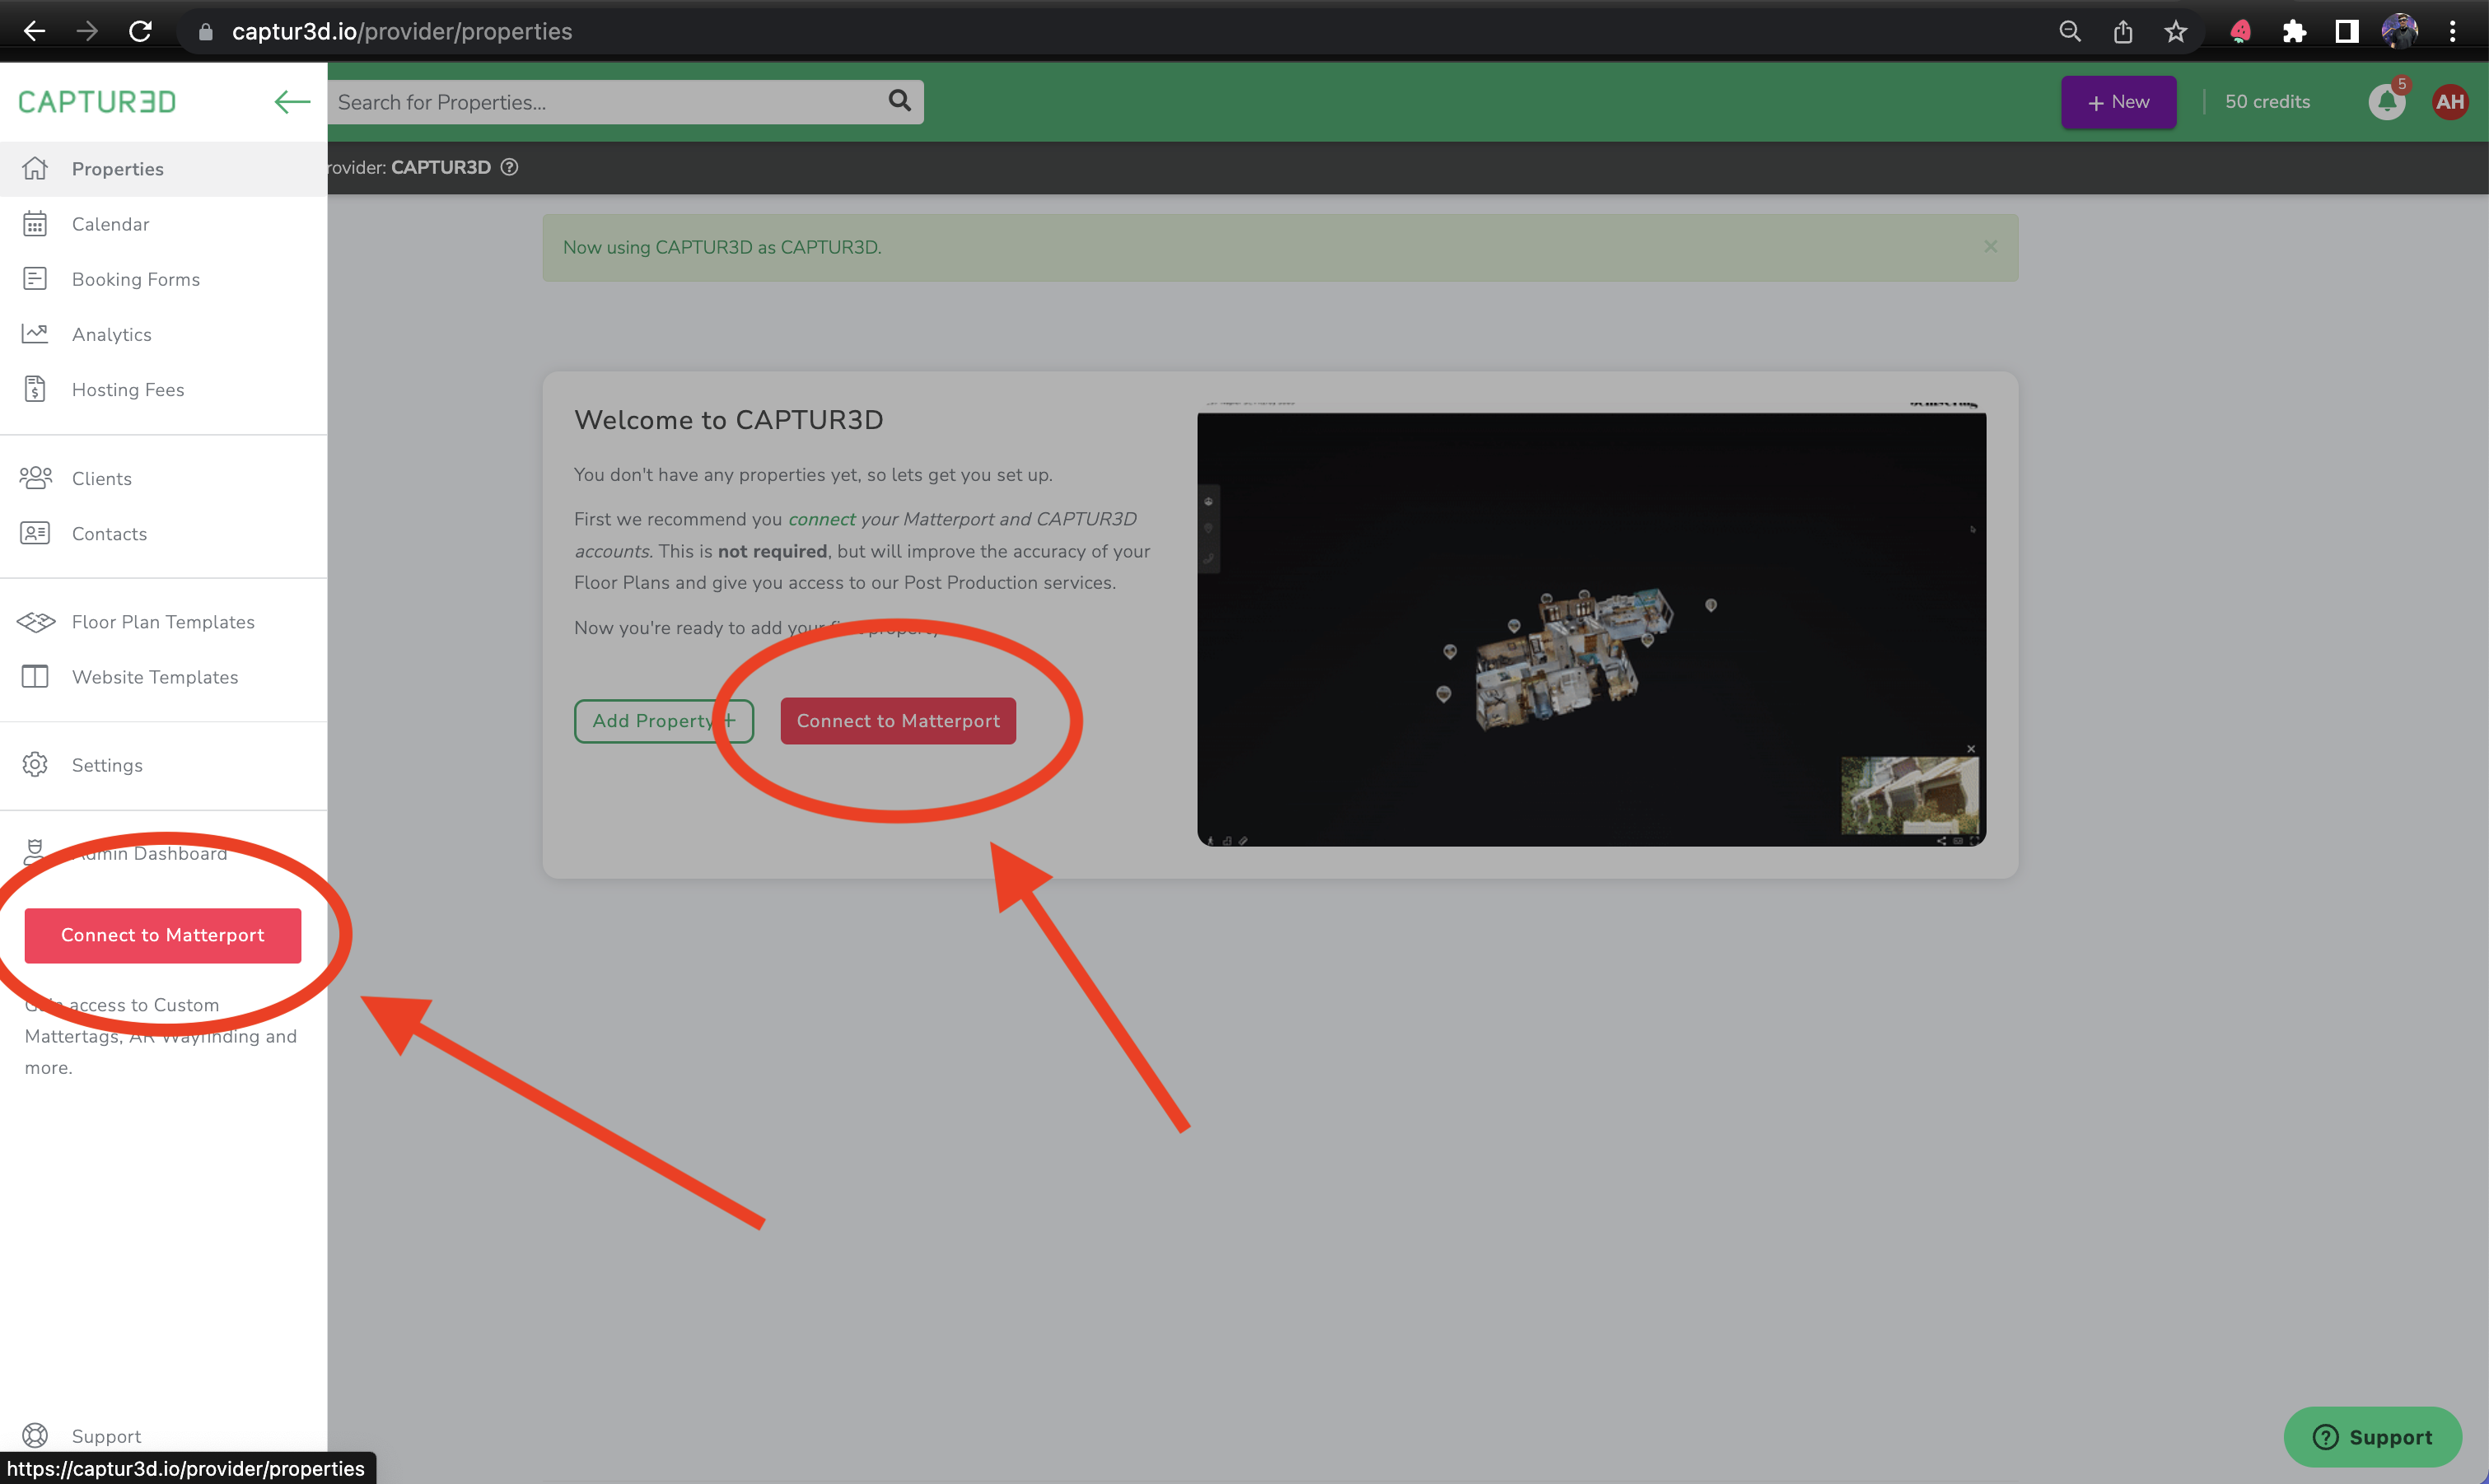Open the green Support chat button
This screenshot has width=2489, height=1484.
click(2372, 1437)
